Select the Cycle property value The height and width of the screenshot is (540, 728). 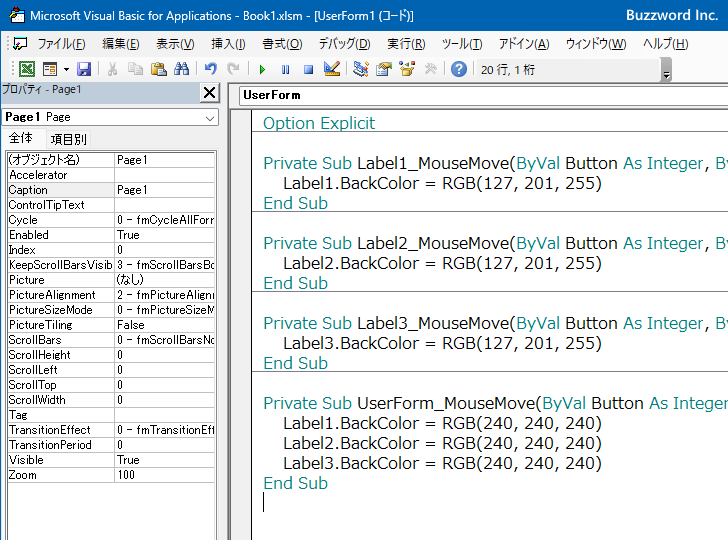[164, 220]
